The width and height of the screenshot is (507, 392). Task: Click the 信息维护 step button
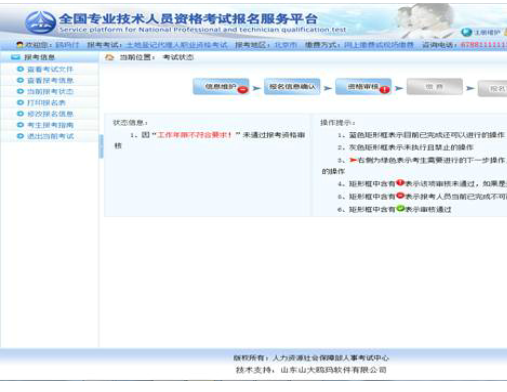click(221, 87)
